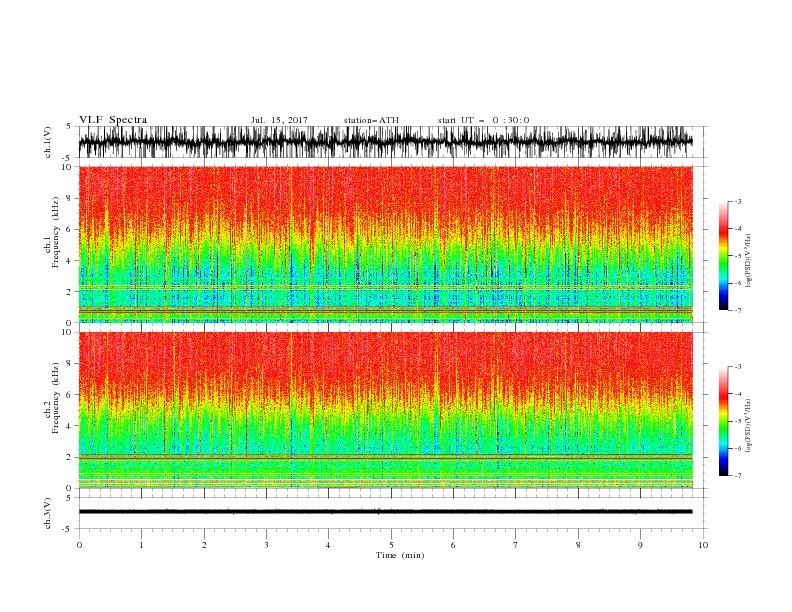Click the 'VLF Spectra' title text
This screenshot has width=792, height=612.
(x=113, y=120)
